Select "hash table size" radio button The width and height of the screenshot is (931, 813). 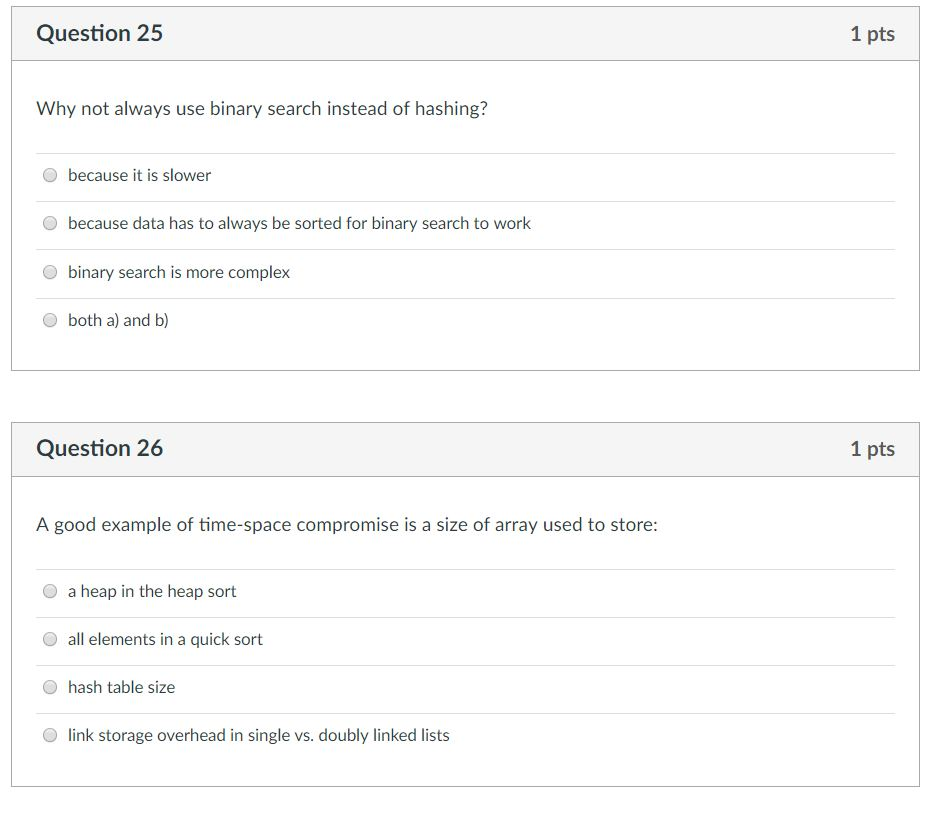[50, 687]
